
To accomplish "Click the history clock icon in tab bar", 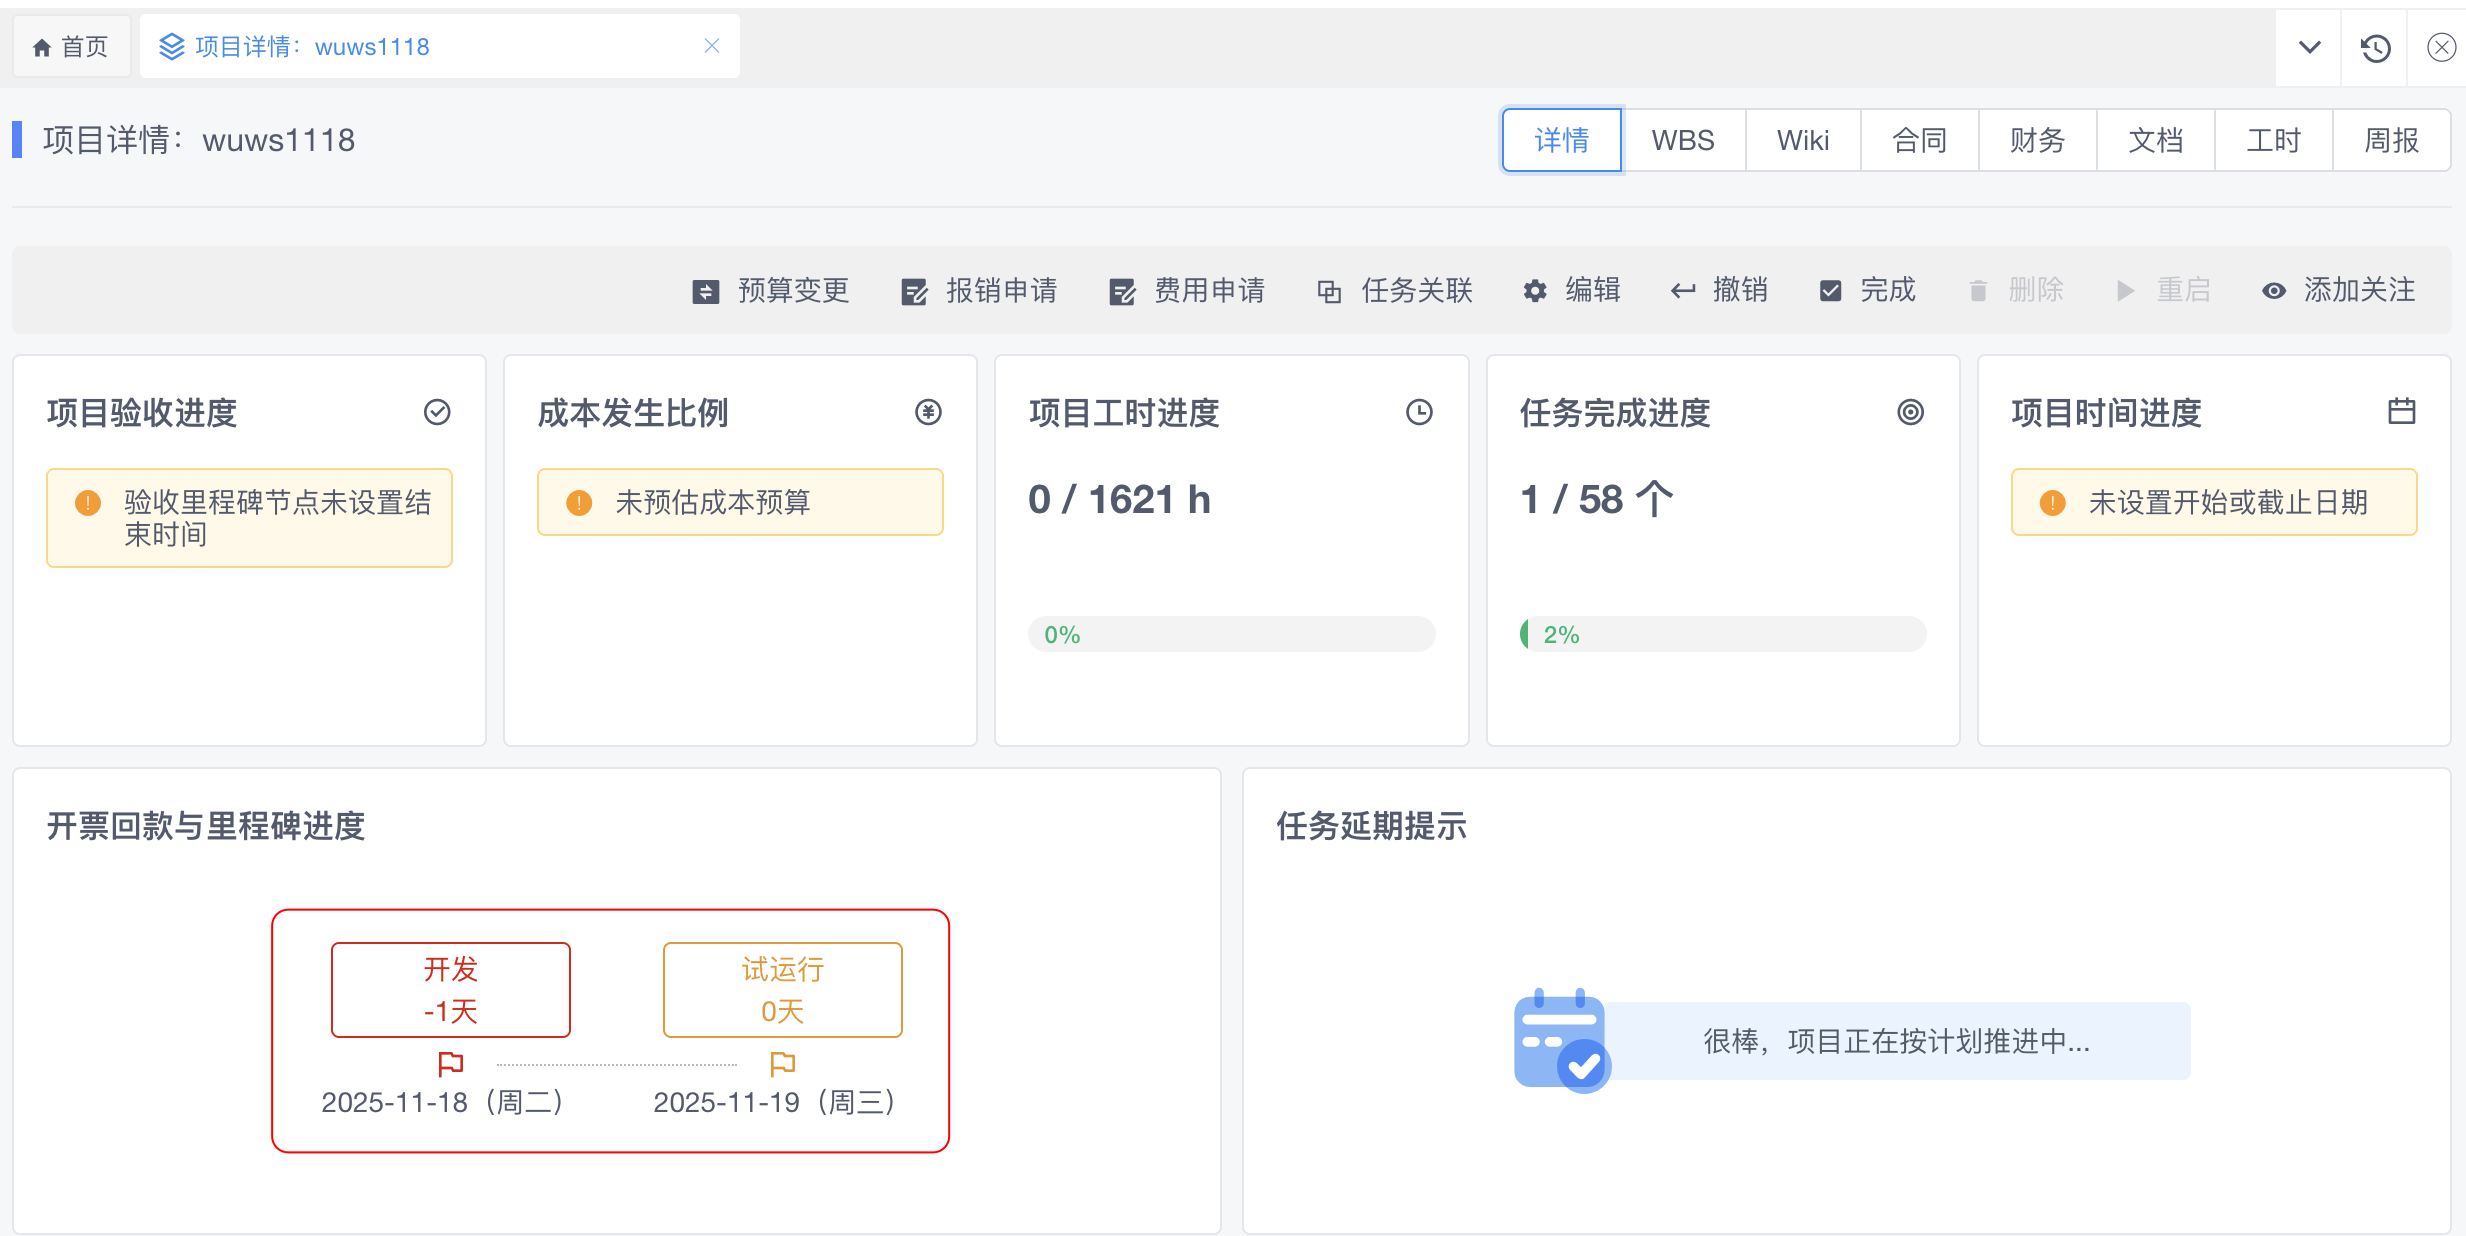I will pyautogui.click(x=2375, y=47).
